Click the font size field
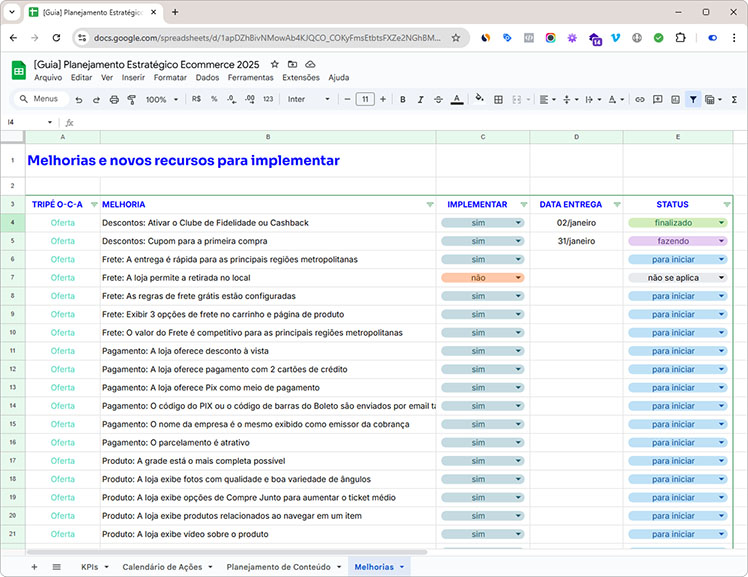Viewport: 748px width, 577px height. tap(365, 99)
